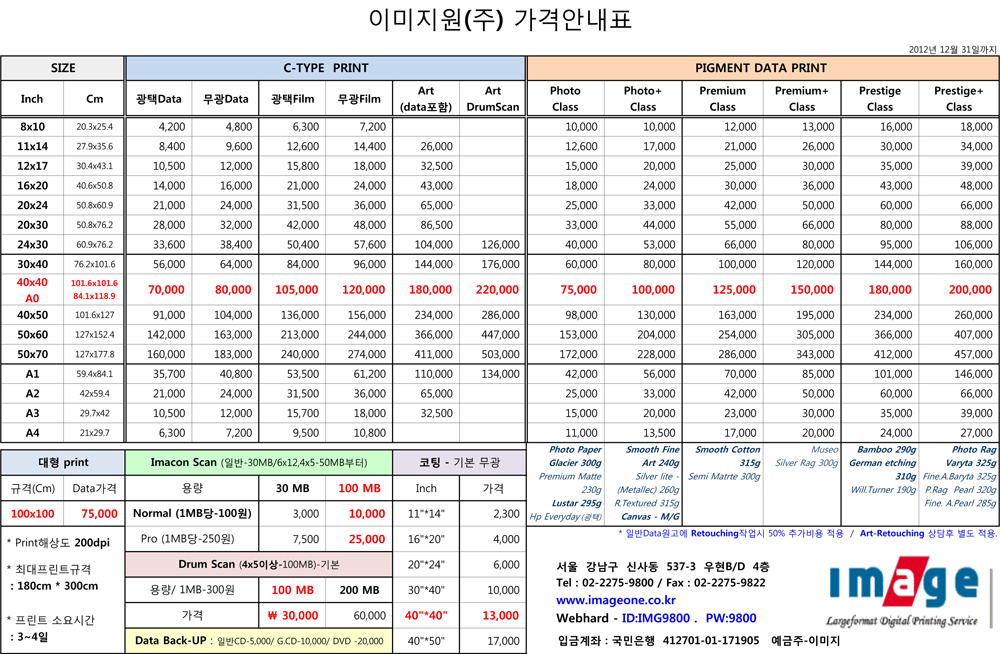Click the 200 MB Drum Scan column
This screenshot has width=1000, height=654.
(359, 590)
